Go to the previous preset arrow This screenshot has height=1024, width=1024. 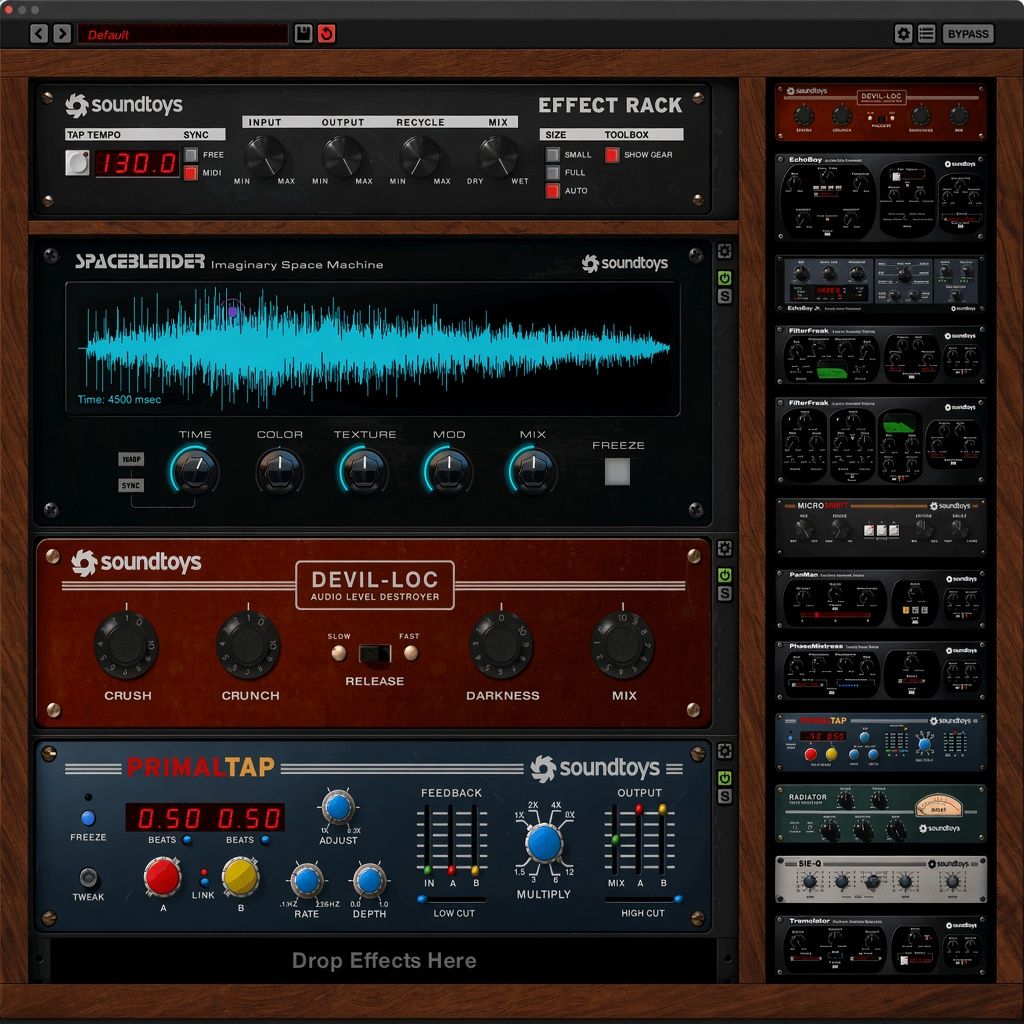tap(39, 33)
